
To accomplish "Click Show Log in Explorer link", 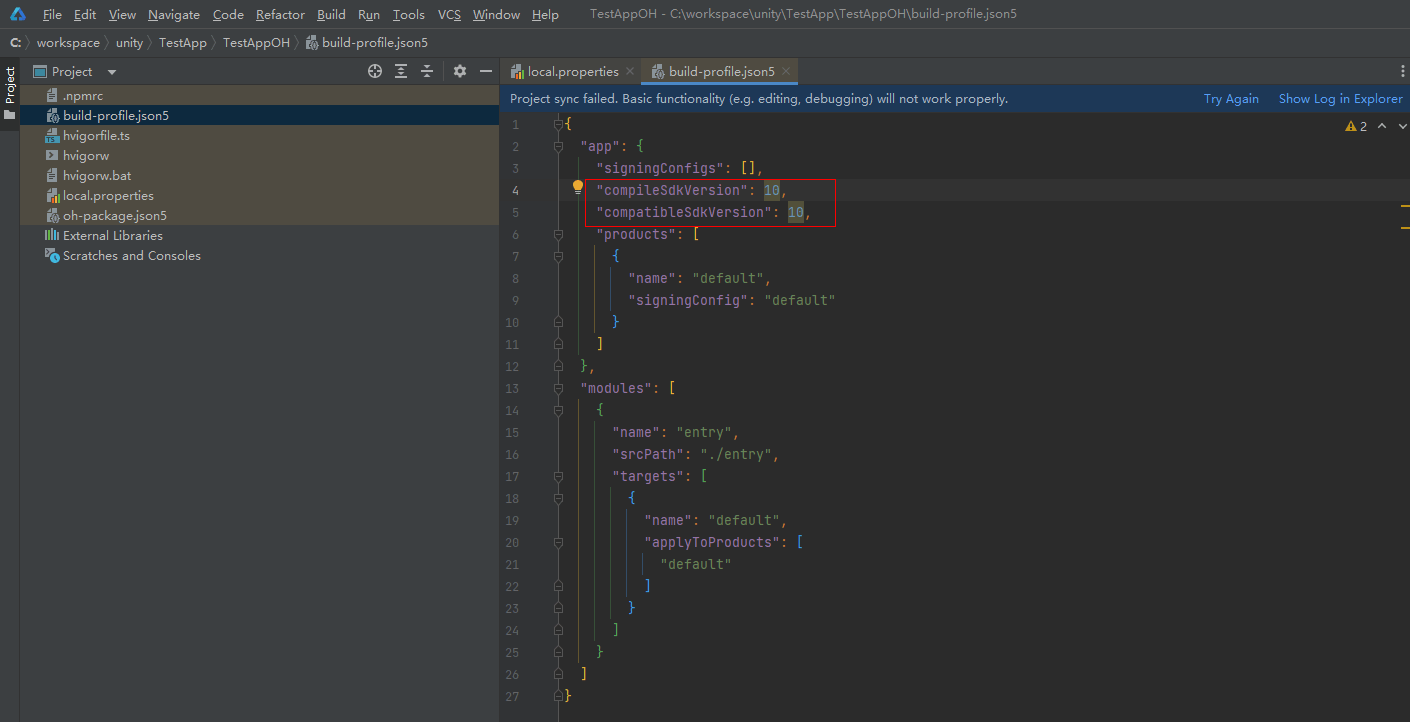I will point(1341,98).
